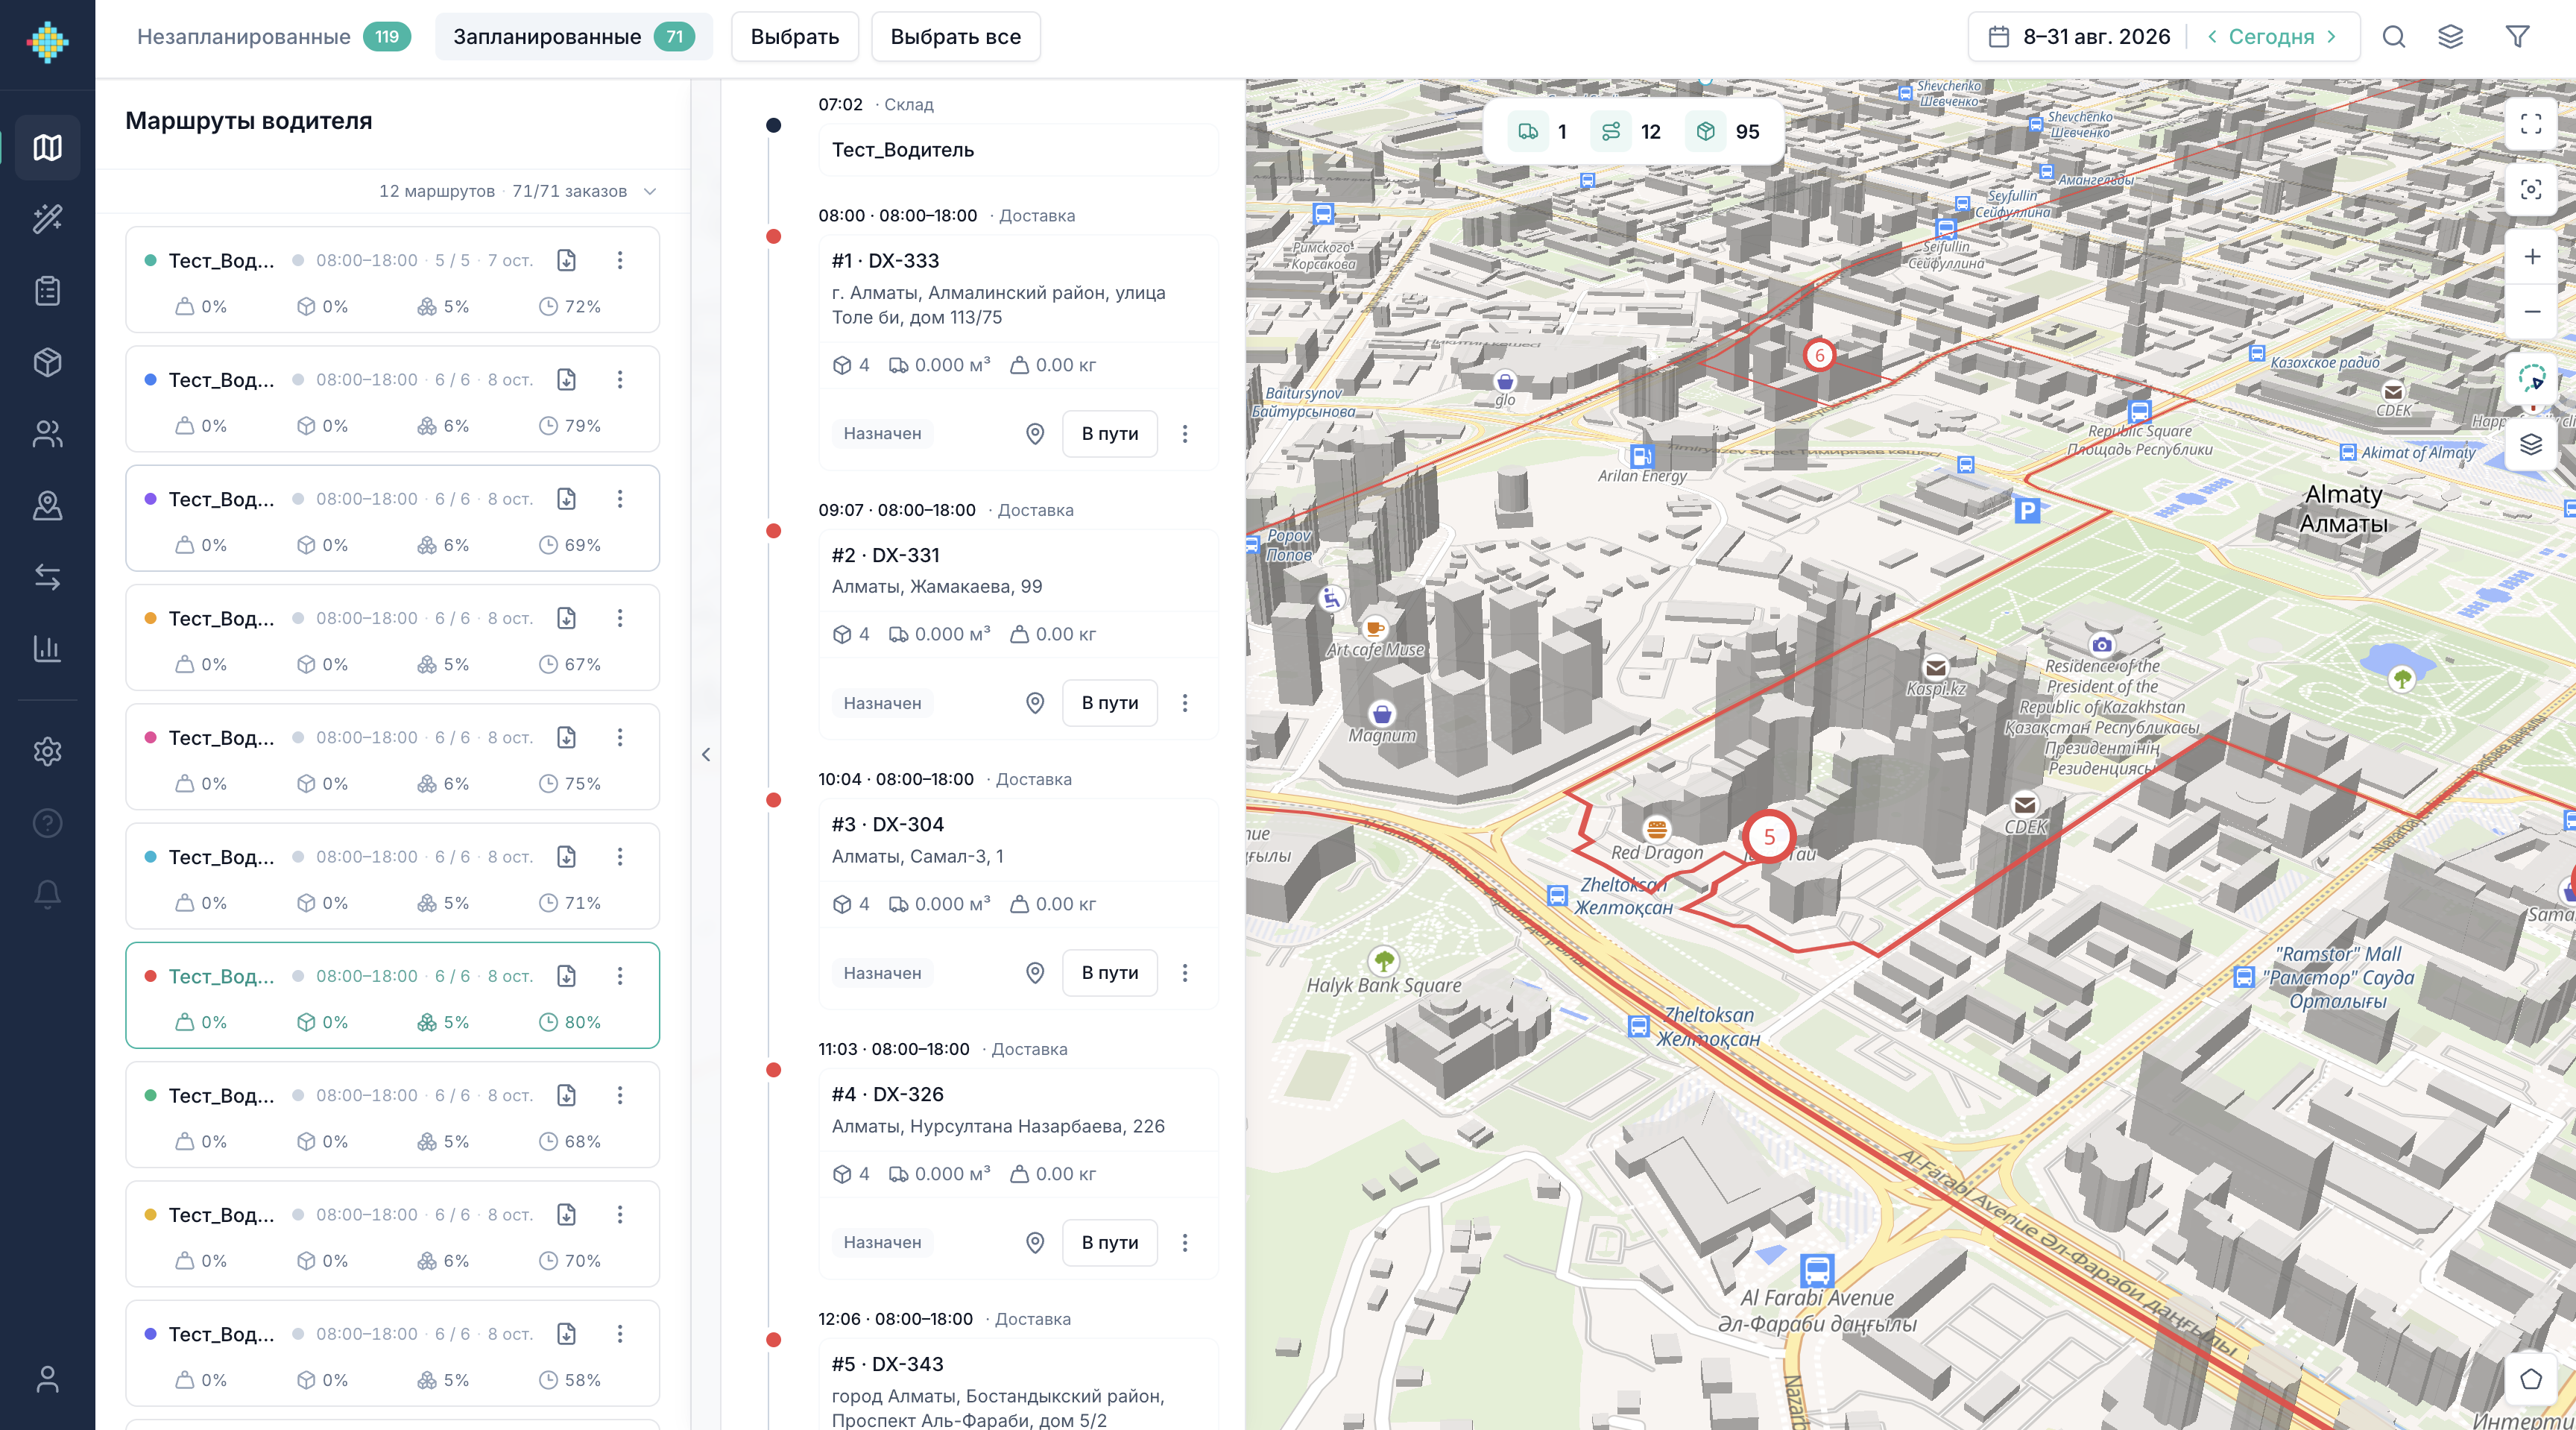Open the package box icon in sidebar
Screen dimensions: 2576x1430
point(47,362)
